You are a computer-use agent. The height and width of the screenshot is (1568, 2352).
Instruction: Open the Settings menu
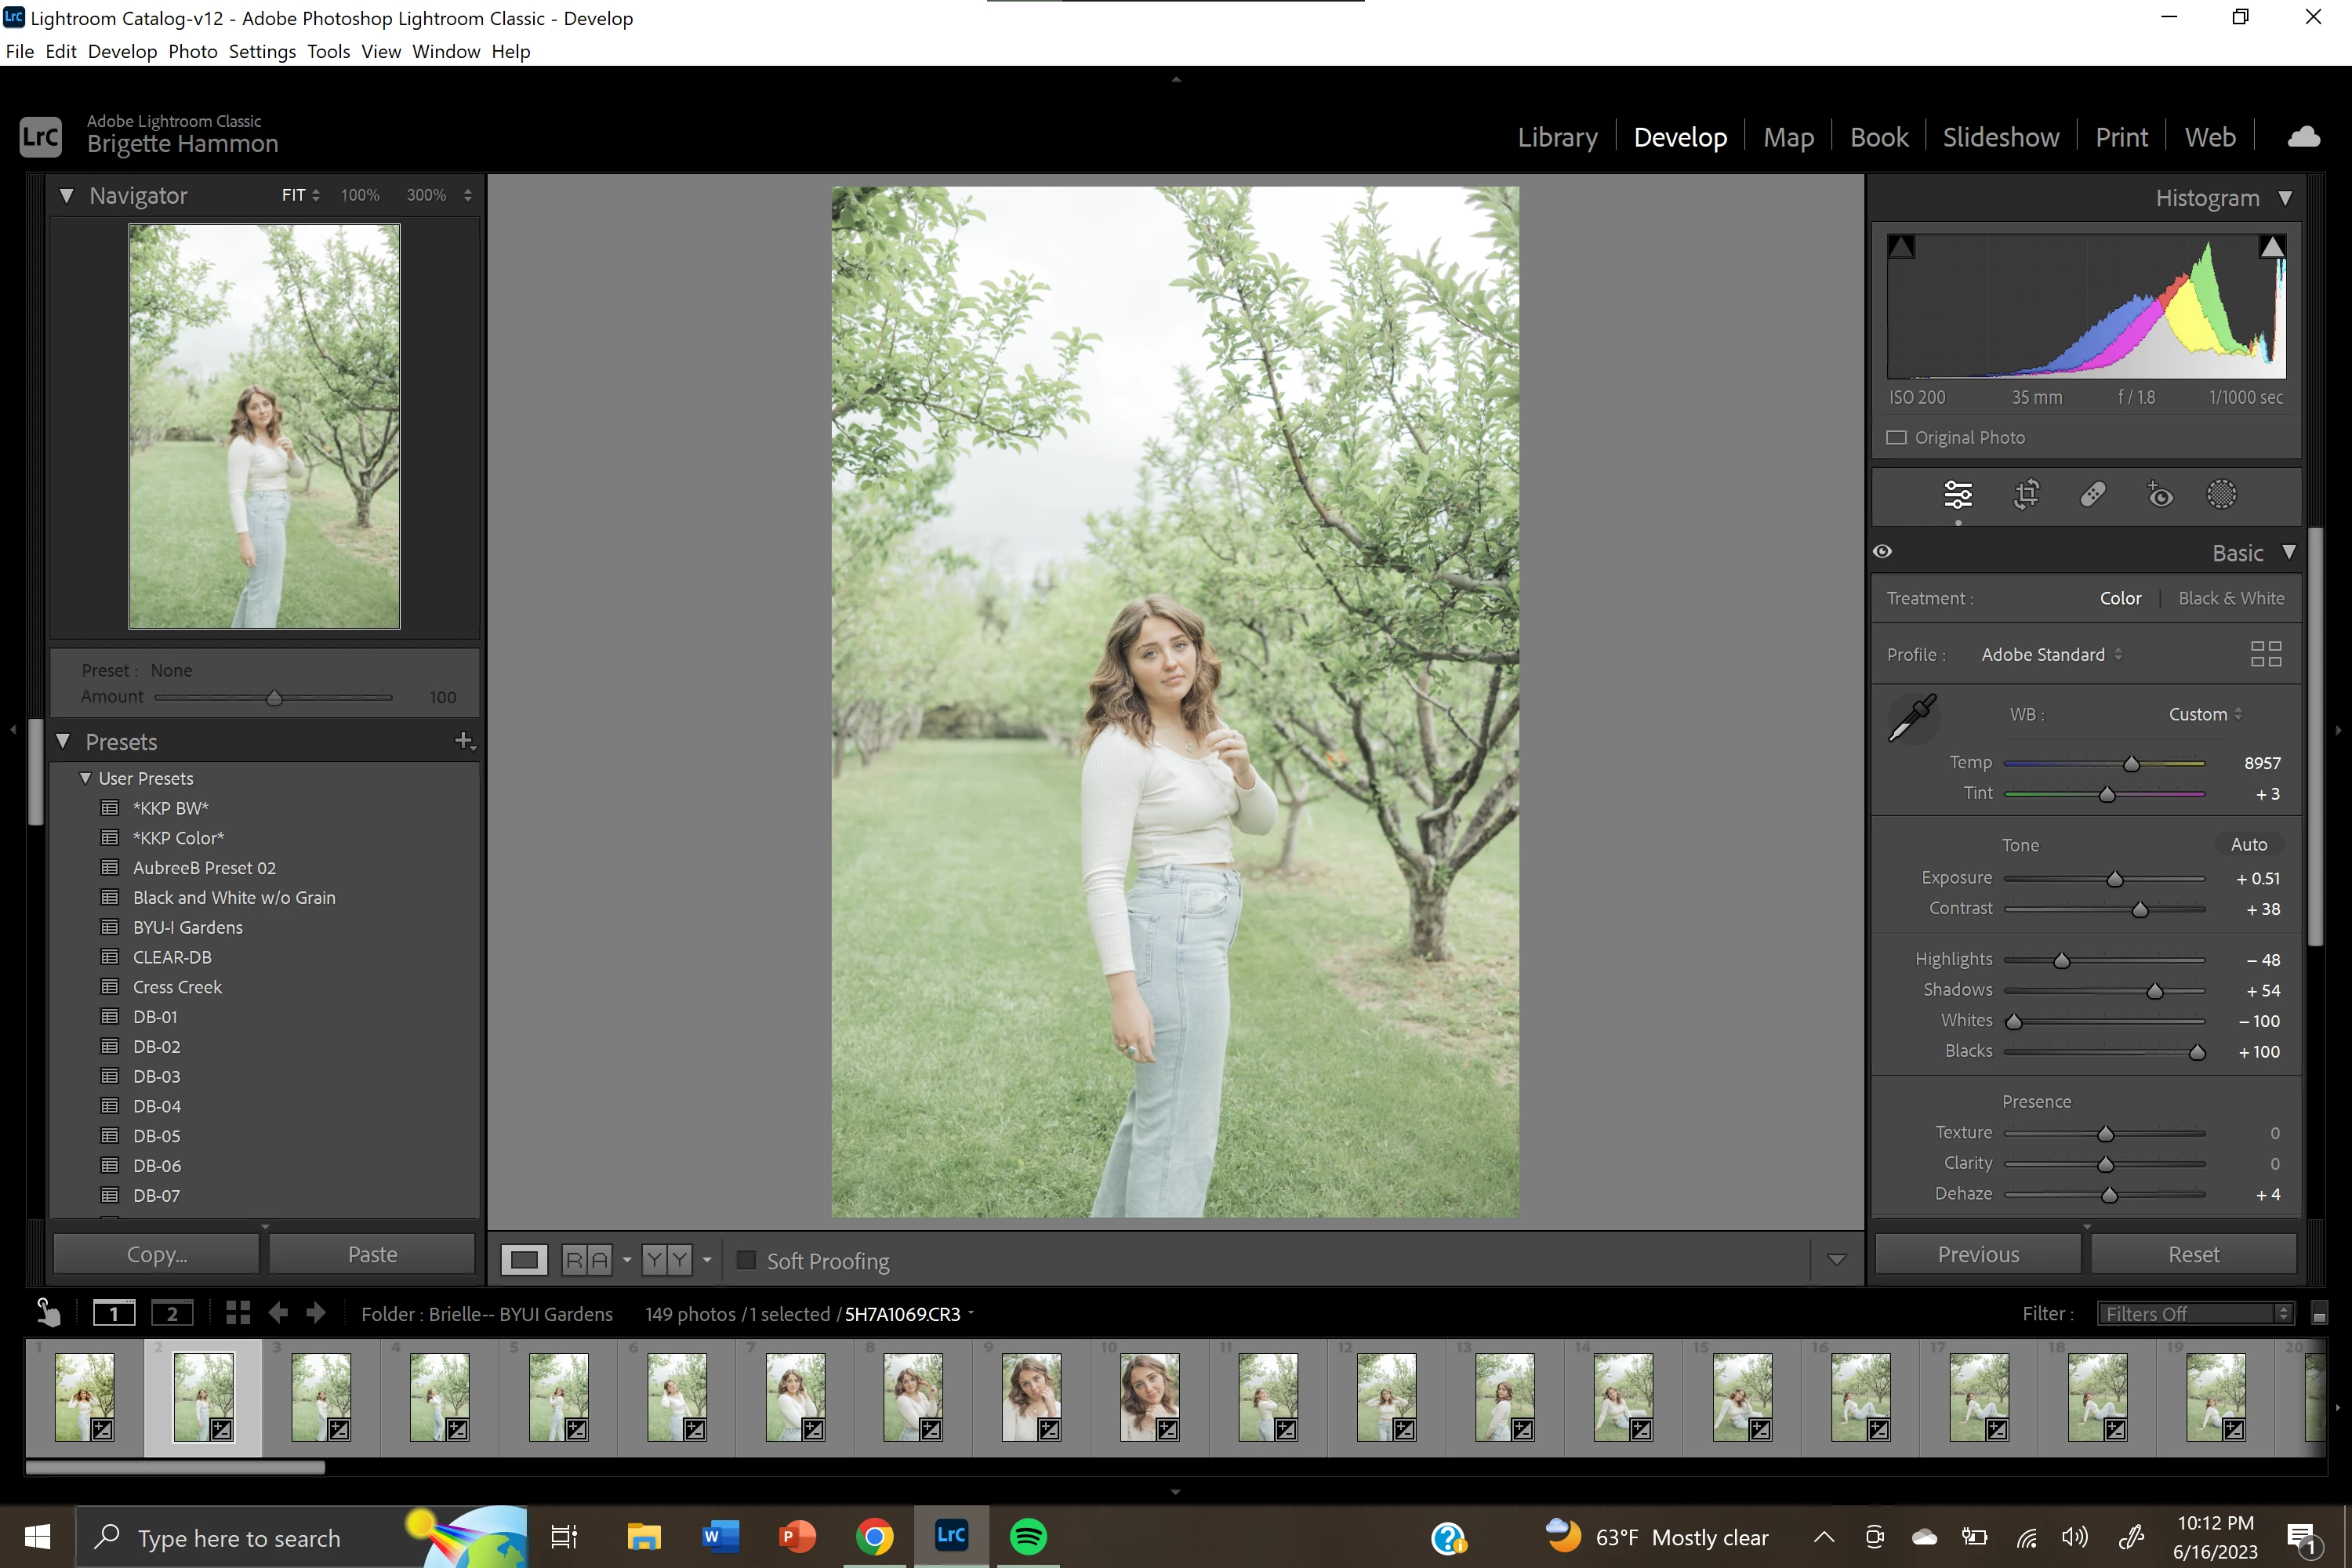pyautogui.click(x=262, y=52)
